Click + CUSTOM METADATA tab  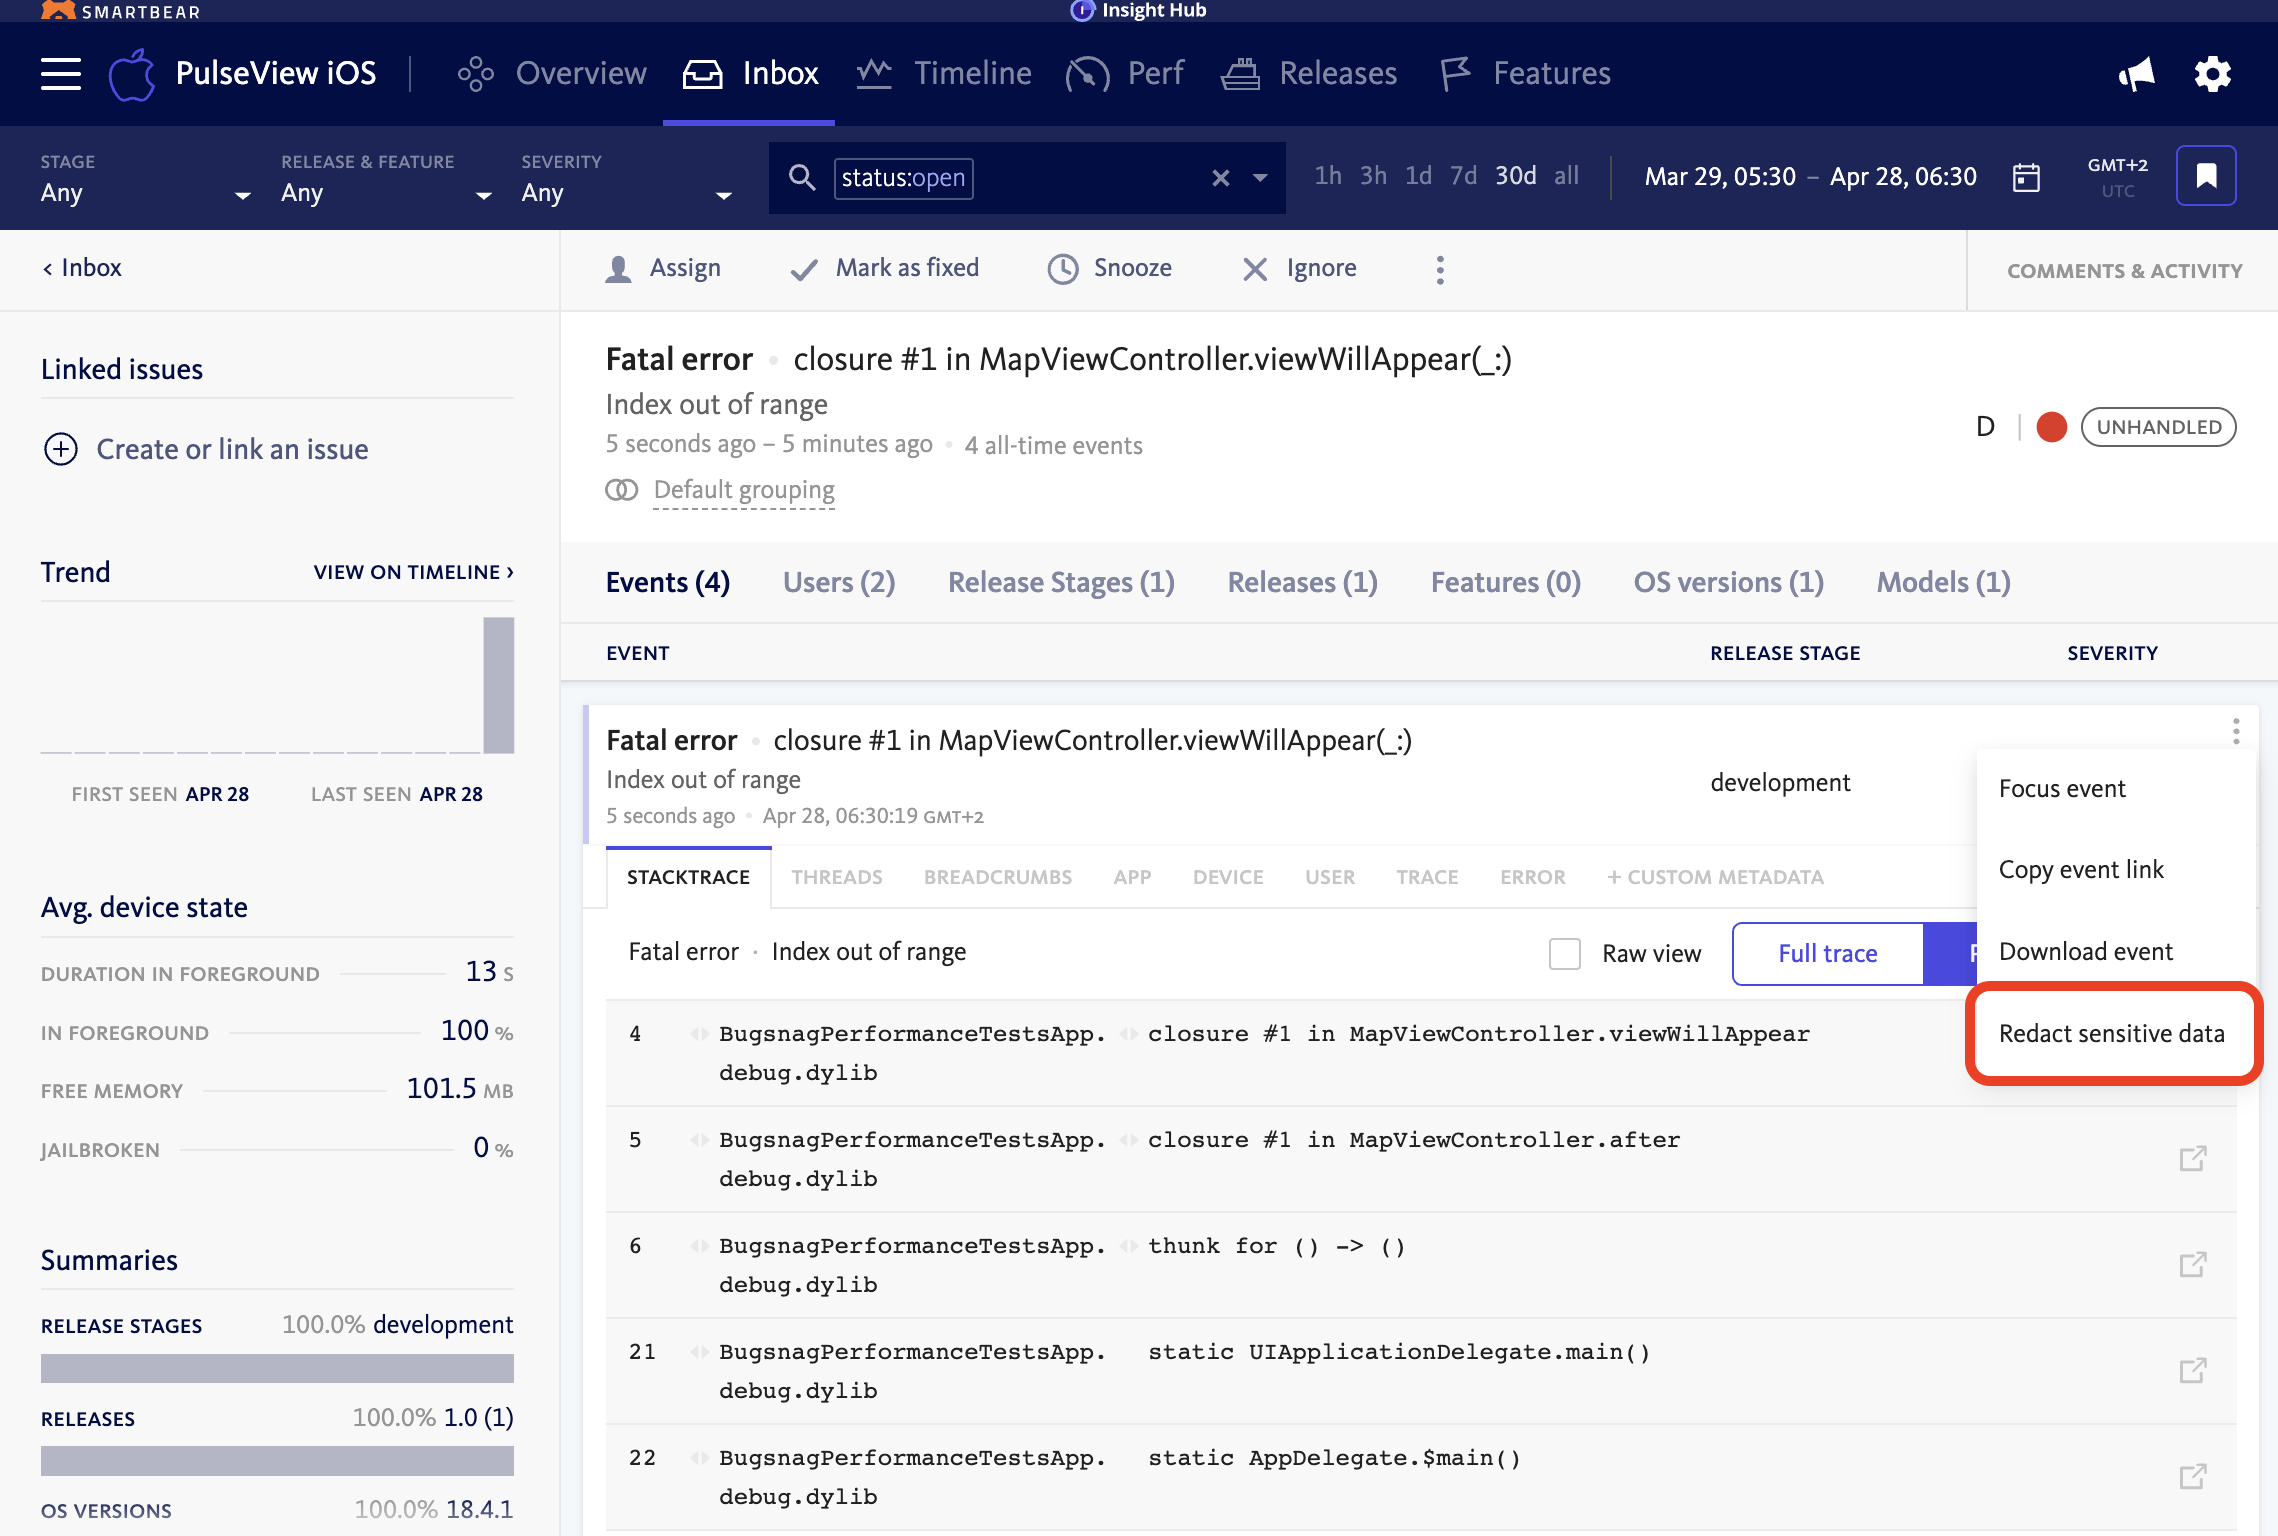(1715, 877)
